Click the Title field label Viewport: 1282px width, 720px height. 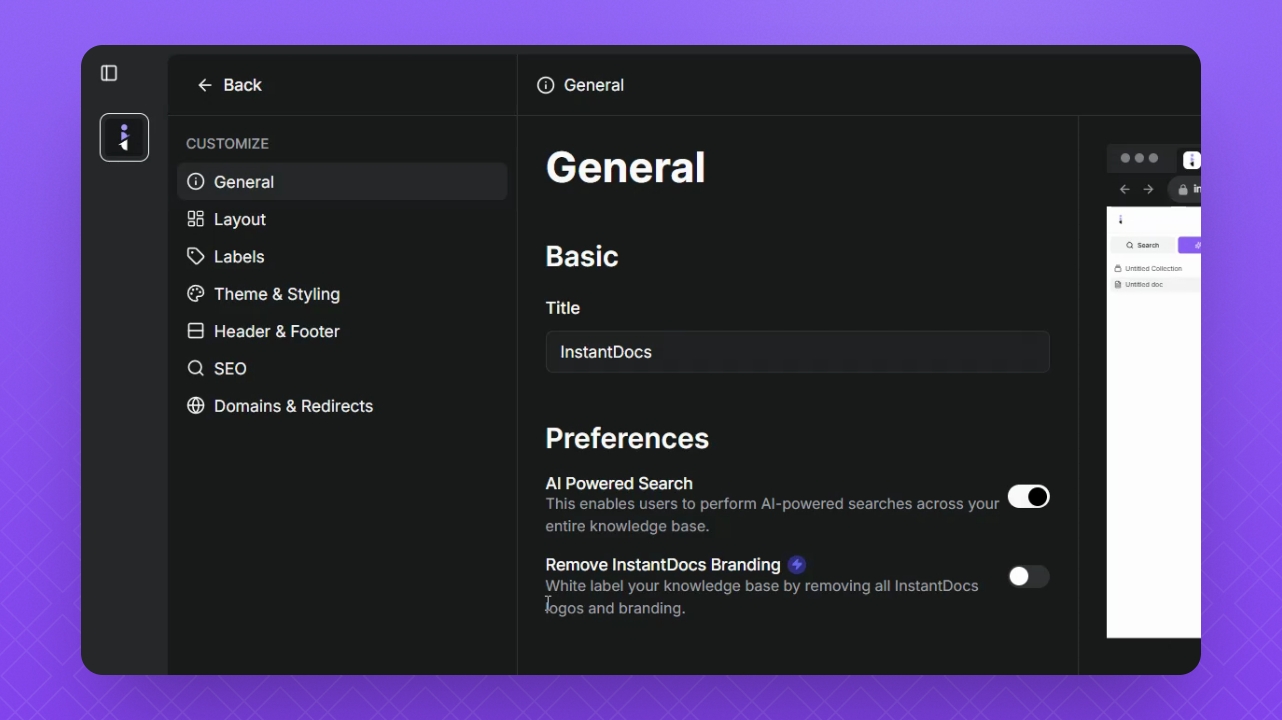tap(563, 308)
